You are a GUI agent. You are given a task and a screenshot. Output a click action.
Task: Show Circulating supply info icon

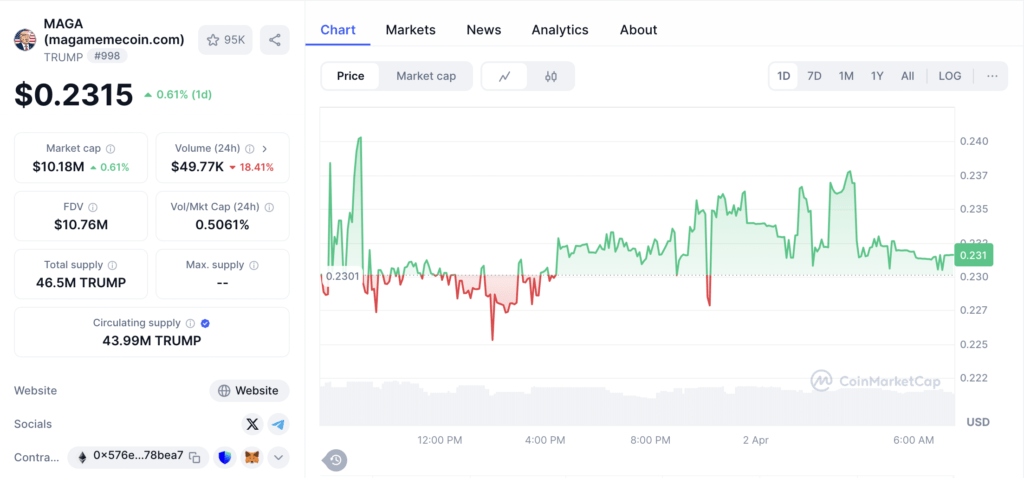(x=190, y=323)
